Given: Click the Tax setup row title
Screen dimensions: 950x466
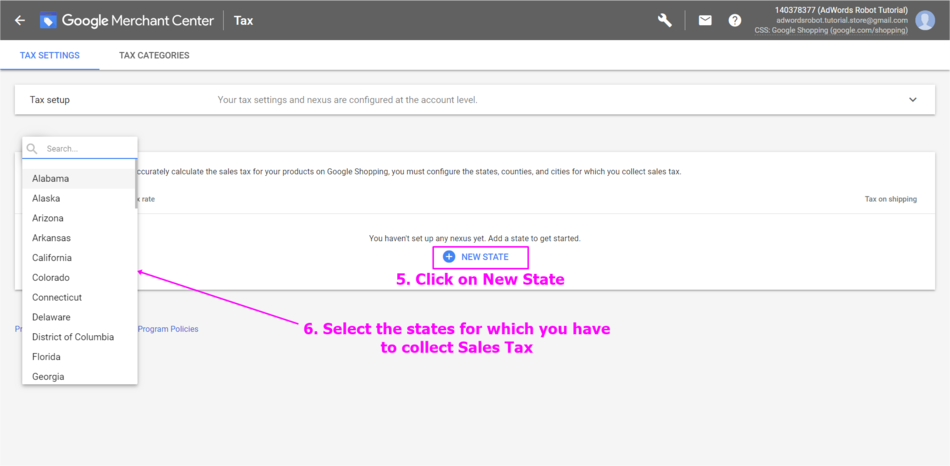Looking at the screenshot, I should click(x=50, y=100).
